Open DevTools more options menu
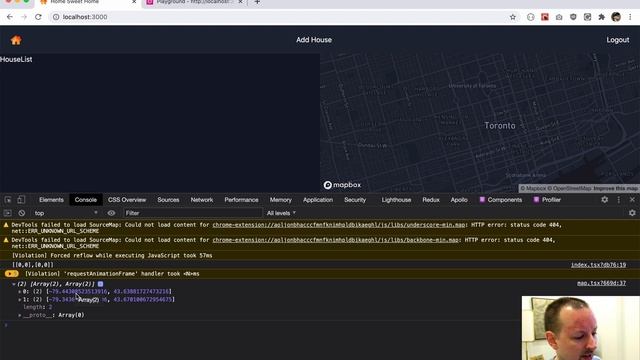Viewport: 640px width, 360px height. click(618, 200)
